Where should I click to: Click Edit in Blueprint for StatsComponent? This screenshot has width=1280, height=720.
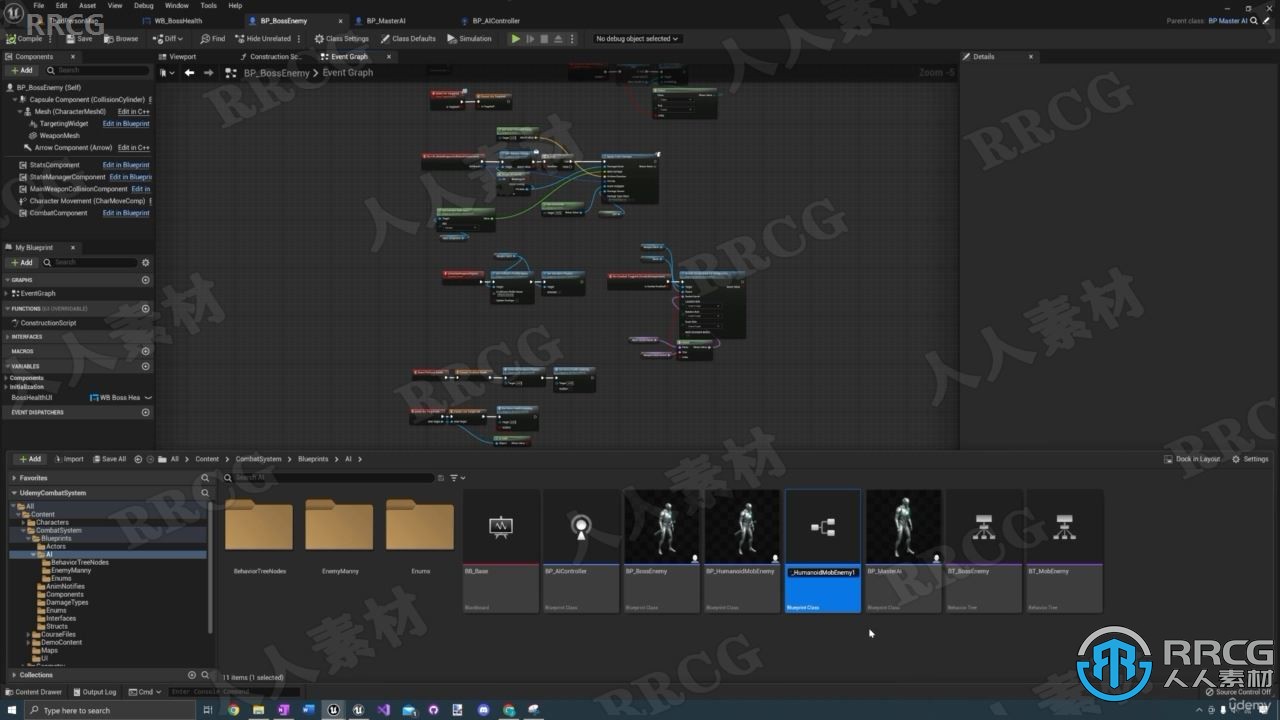(126, 165)
